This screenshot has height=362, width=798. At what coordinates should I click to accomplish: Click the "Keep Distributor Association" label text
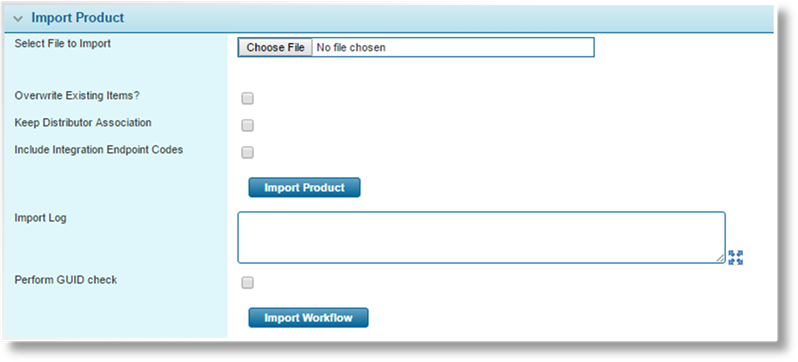click(x=83, y=123)
